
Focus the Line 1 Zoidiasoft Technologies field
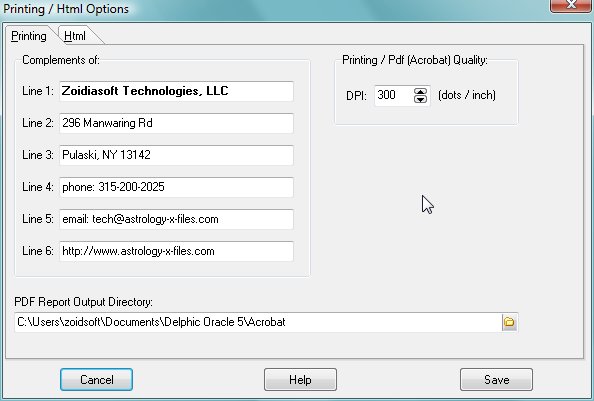tap(176, 91)
